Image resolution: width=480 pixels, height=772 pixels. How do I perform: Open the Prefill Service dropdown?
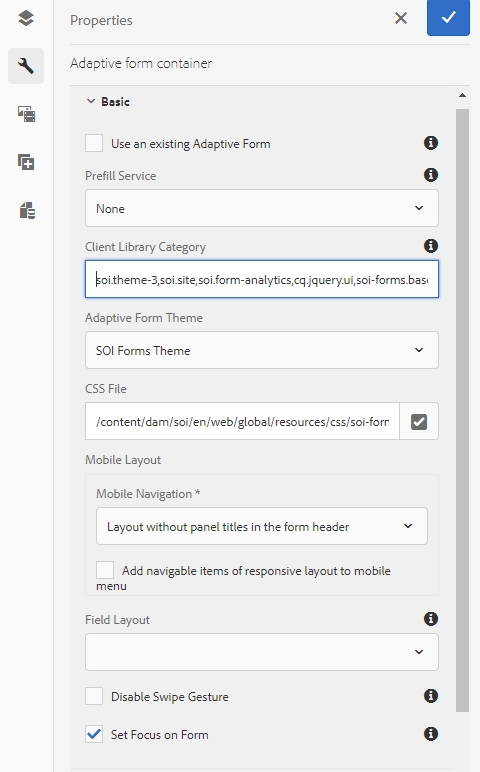262,208
